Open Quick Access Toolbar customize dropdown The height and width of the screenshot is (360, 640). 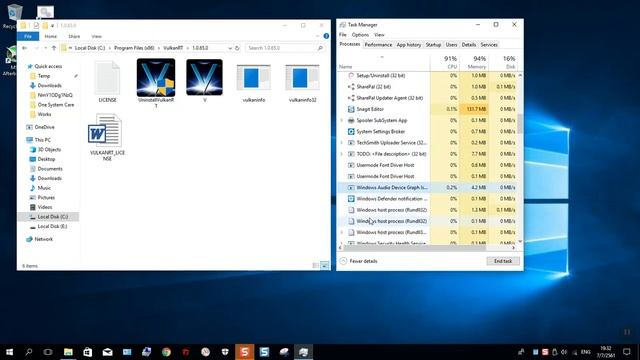[52, 26]
